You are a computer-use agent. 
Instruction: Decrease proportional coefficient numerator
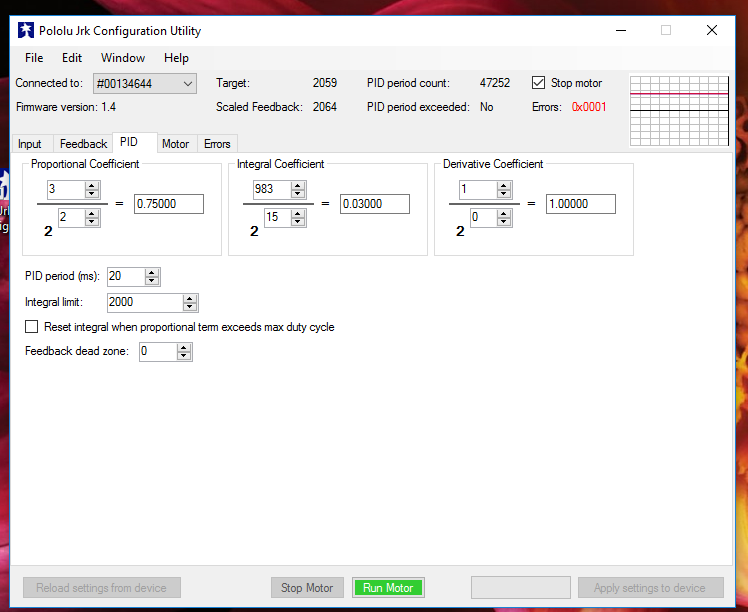point(92,193)
